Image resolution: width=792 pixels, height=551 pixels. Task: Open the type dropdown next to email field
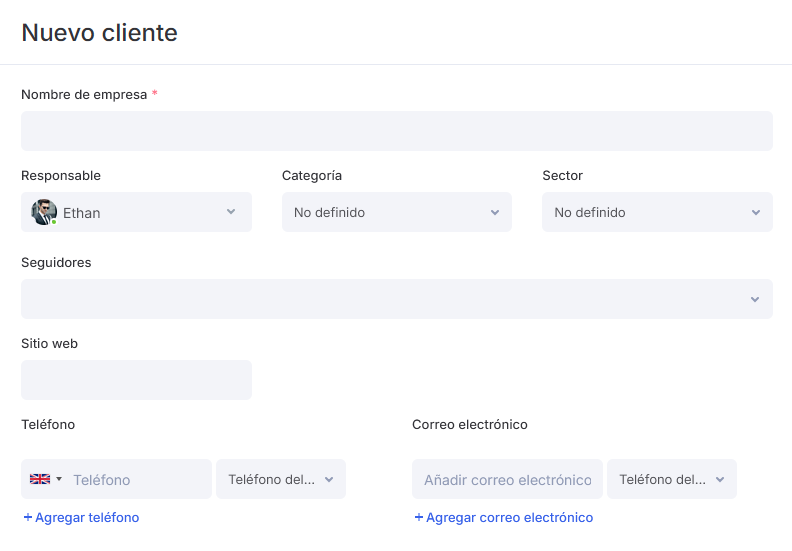[x=672, y=479]
